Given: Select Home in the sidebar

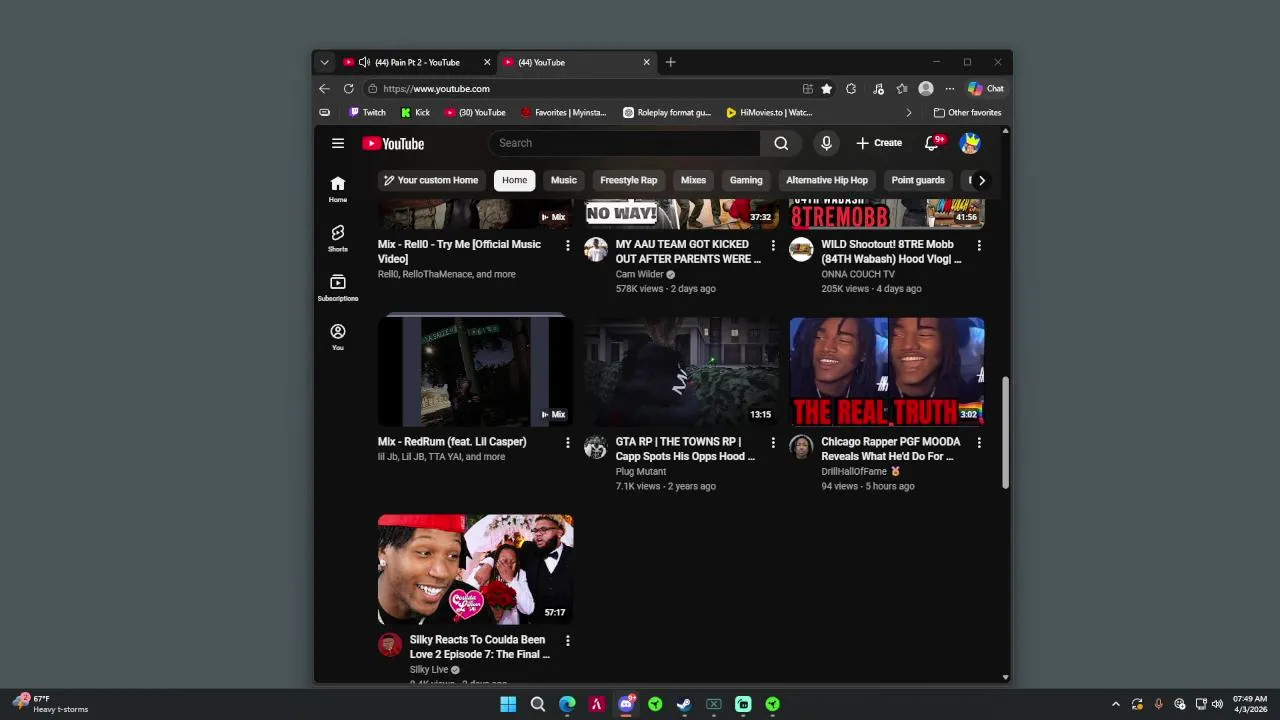Looking at the screenshot, I should [x=338, y=188].
